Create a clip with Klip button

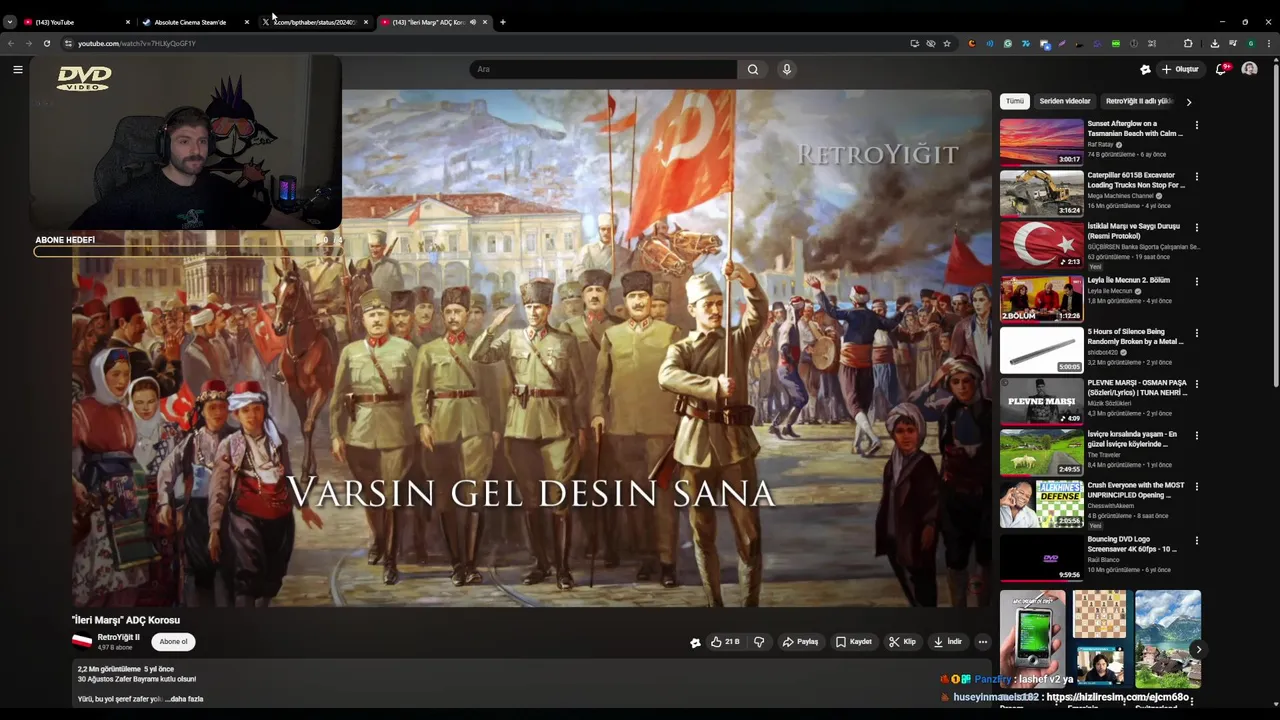(902, 642)
